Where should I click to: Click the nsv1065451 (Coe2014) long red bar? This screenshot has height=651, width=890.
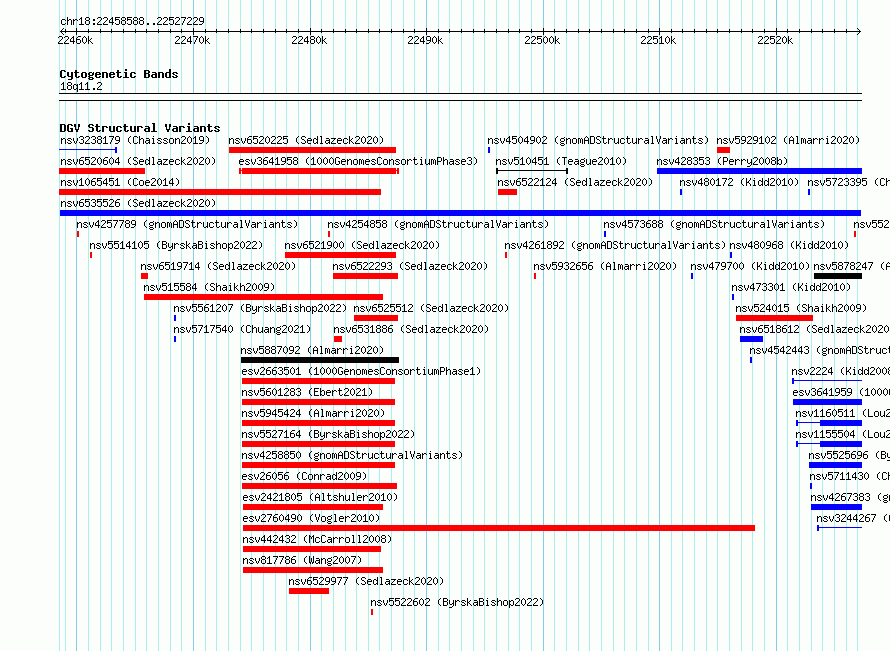pos(220,192)
